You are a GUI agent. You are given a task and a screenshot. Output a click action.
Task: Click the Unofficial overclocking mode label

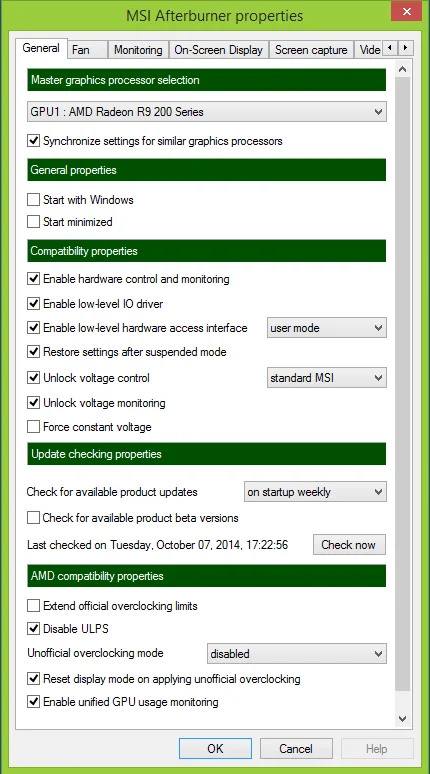pos(95,653)
